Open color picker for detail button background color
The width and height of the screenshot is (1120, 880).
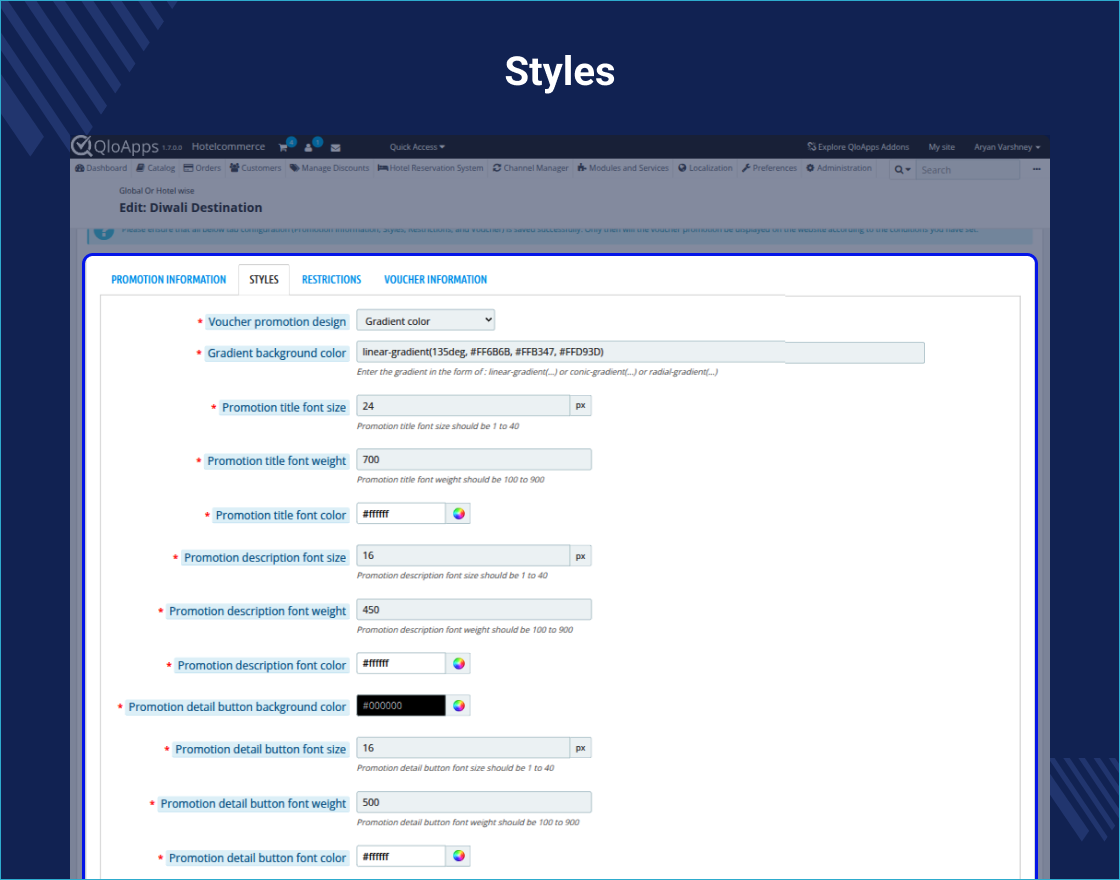click(459, 706)
